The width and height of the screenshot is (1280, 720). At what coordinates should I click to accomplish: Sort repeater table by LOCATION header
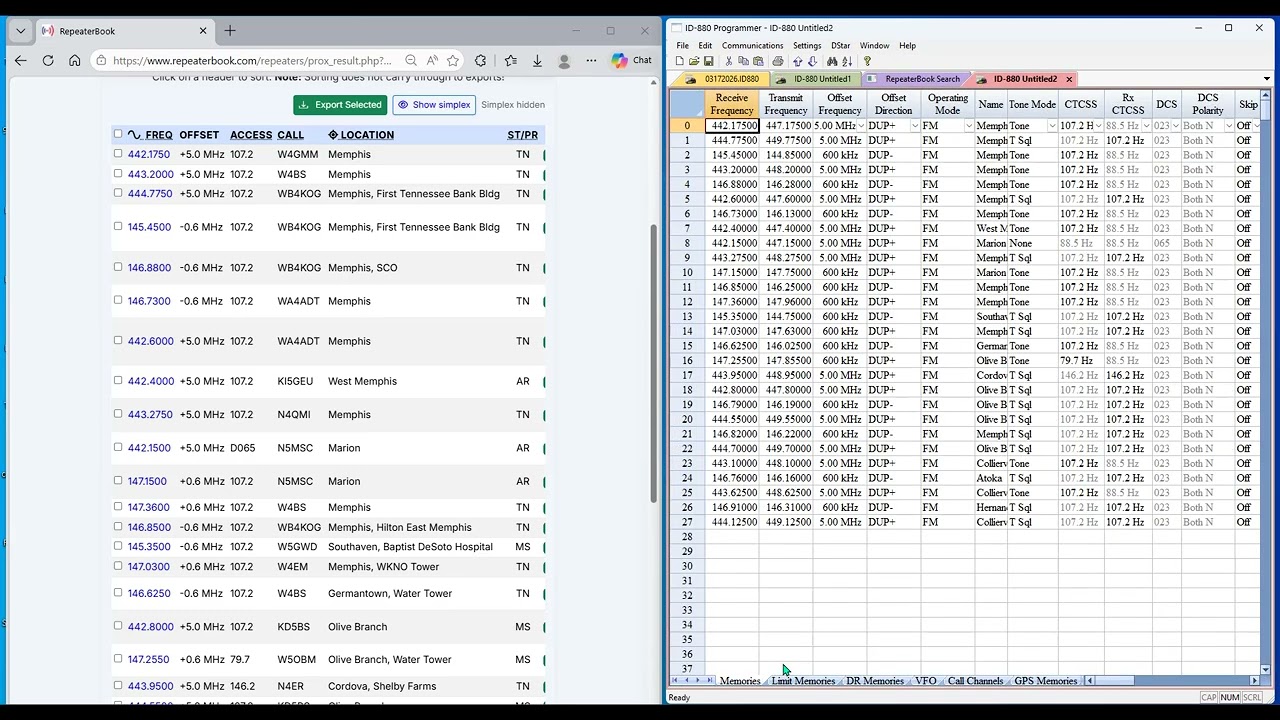click(361, 135)
